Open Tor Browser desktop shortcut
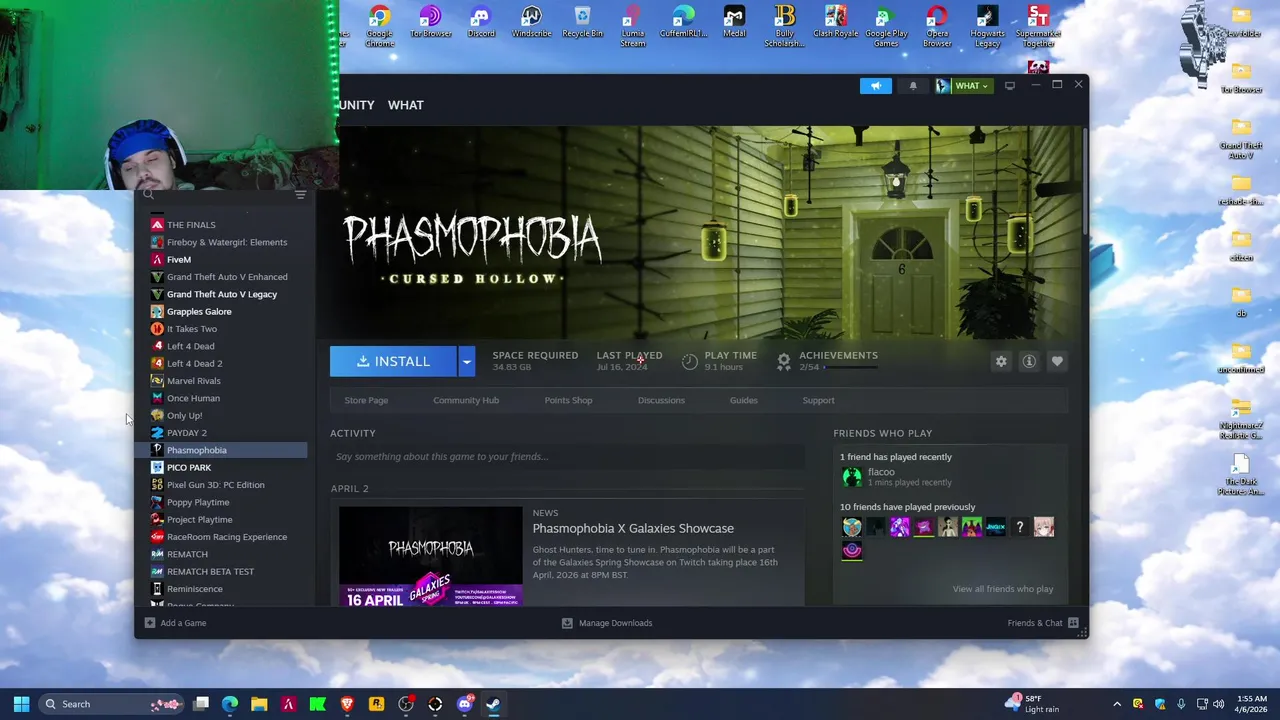 pyautogui.click(x=430, y=22)
